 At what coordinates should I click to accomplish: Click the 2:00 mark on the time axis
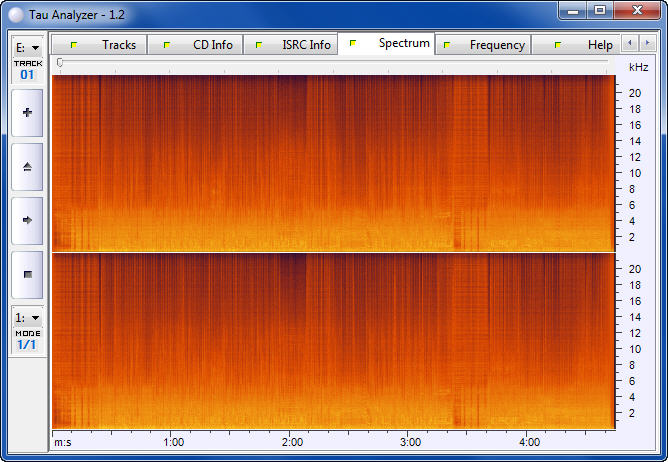292,441
